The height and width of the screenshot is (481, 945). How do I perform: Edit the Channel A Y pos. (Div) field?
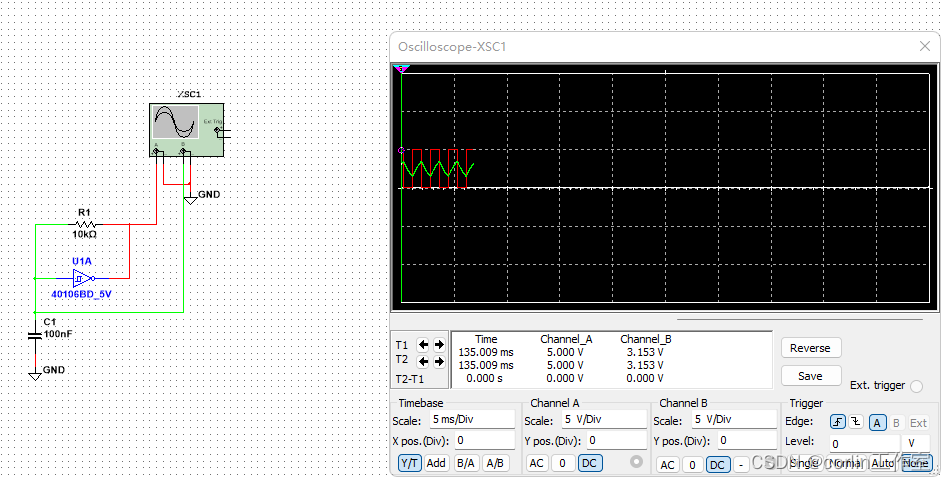coord(616,441)
